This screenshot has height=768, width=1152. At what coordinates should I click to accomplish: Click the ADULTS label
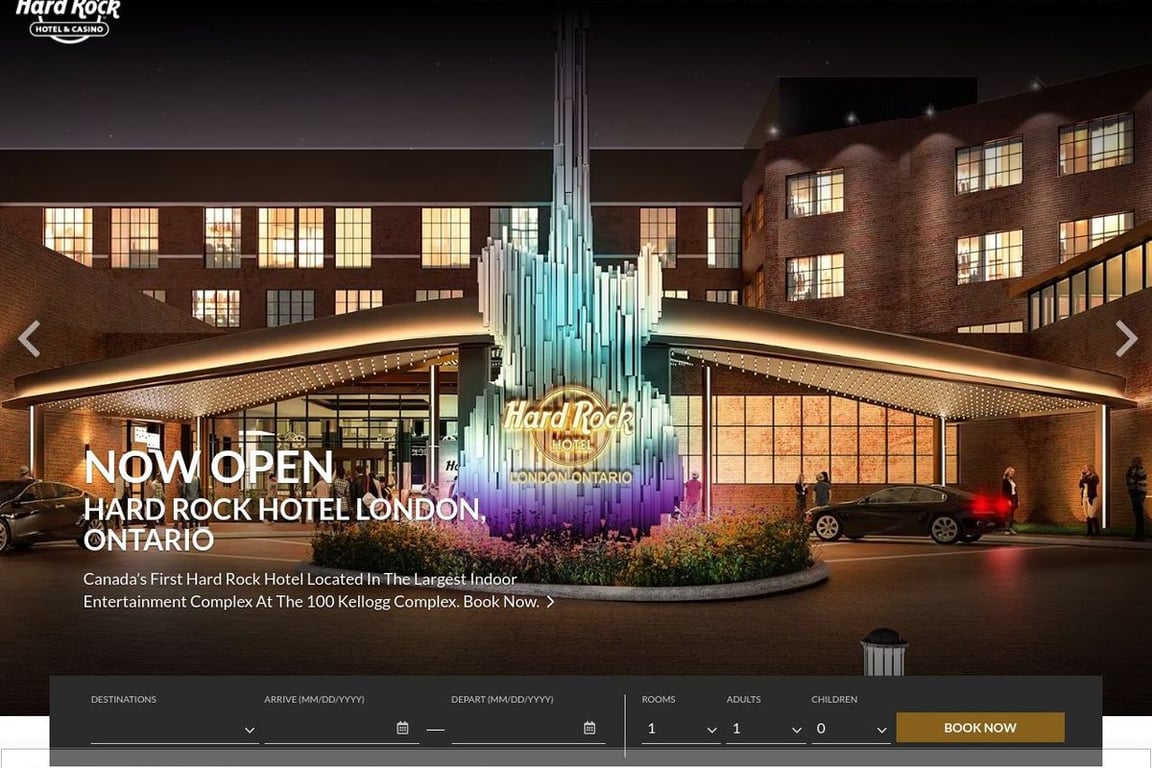[744, 700]
